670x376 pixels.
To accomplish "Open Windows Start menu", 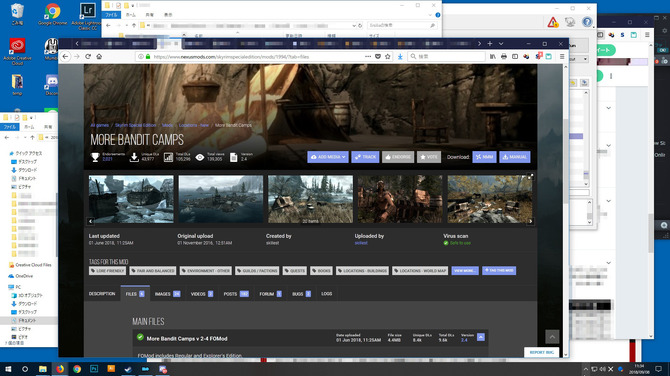I will pyautogui.click(x=8, y=369).
